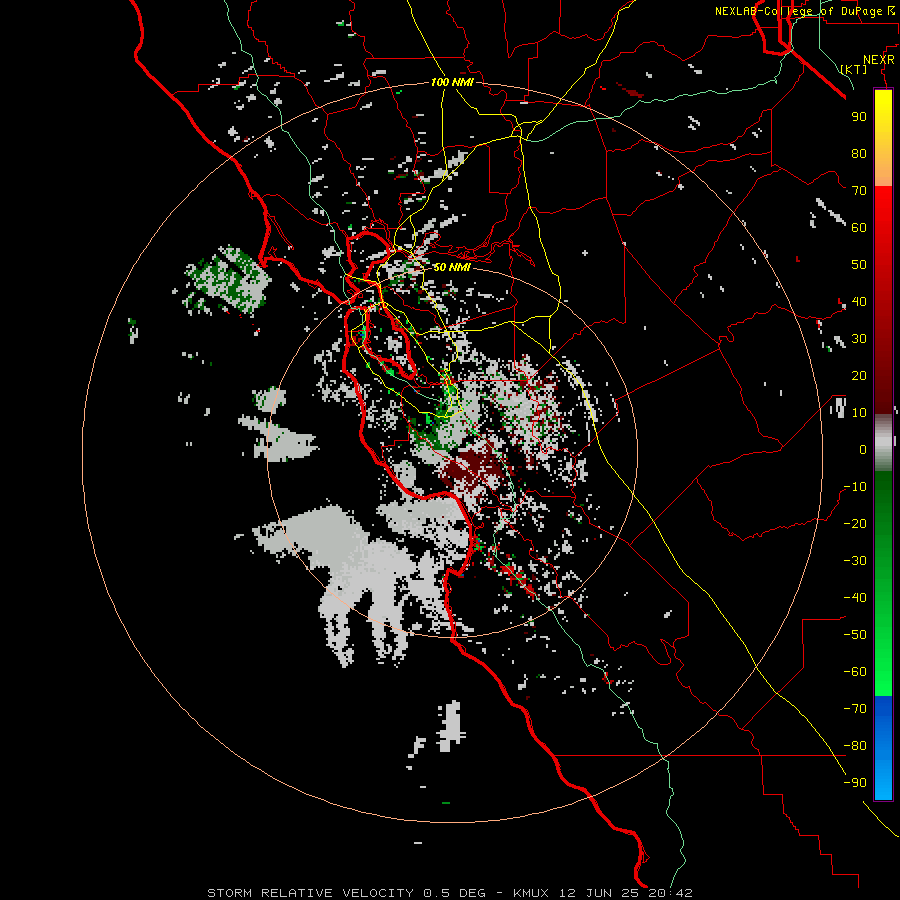Image resolution: width=900 pixels, height=900 pixels.
Task: Click the -70 value on the velocity scale
Action: tap(855, 709)
